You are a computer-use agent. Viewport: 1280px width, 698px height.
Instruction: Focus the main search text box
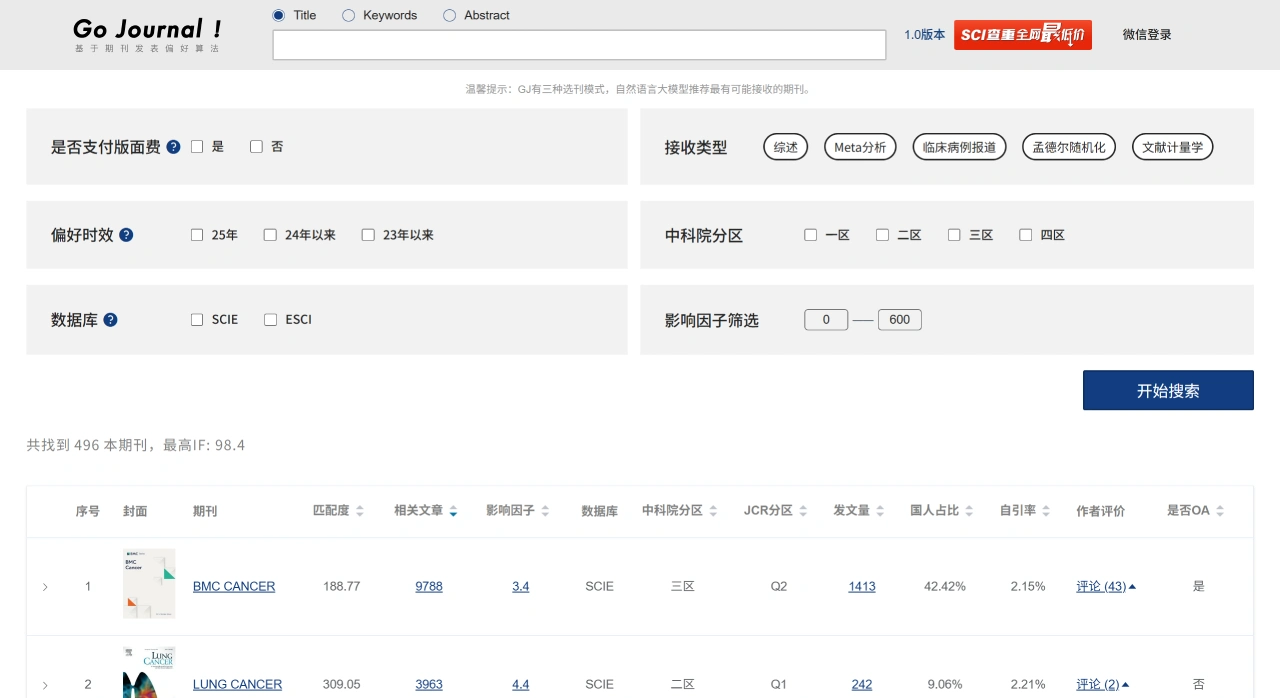click(579, 45)
